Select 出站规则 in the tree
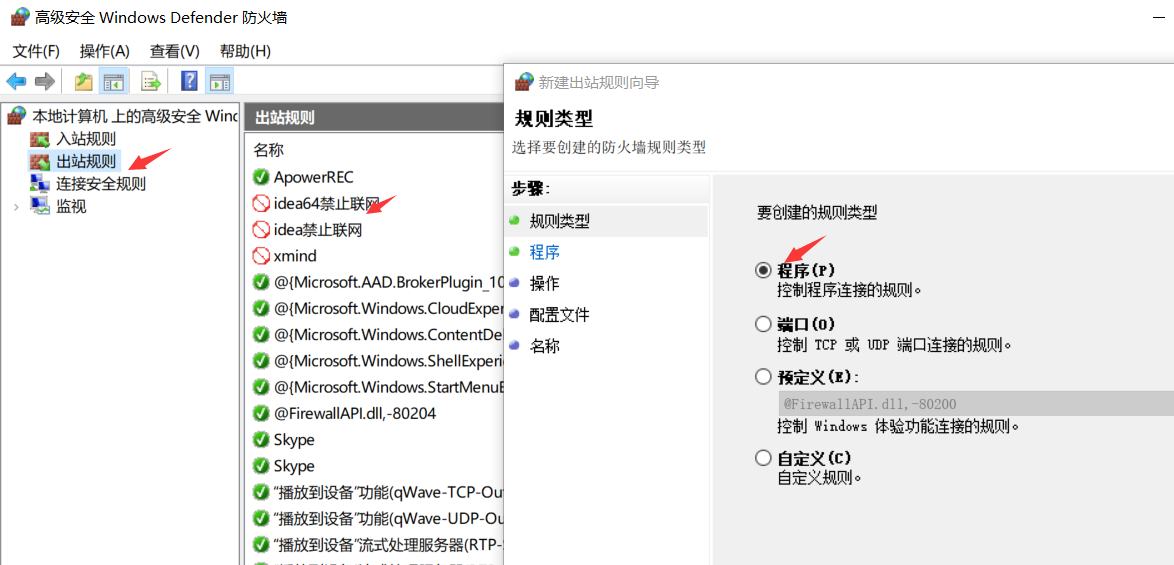 point(86,161)
